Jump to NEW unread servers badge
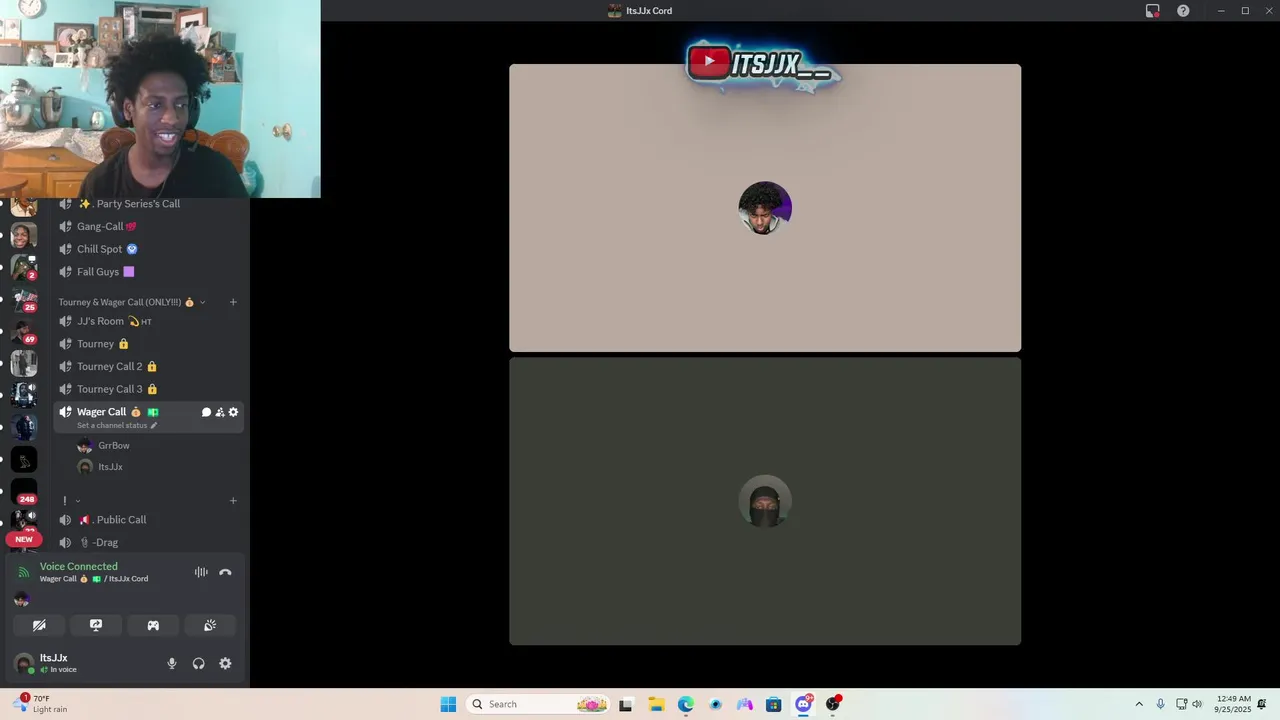This screenshot has height=720, width=1280. [x=24, y=539]
